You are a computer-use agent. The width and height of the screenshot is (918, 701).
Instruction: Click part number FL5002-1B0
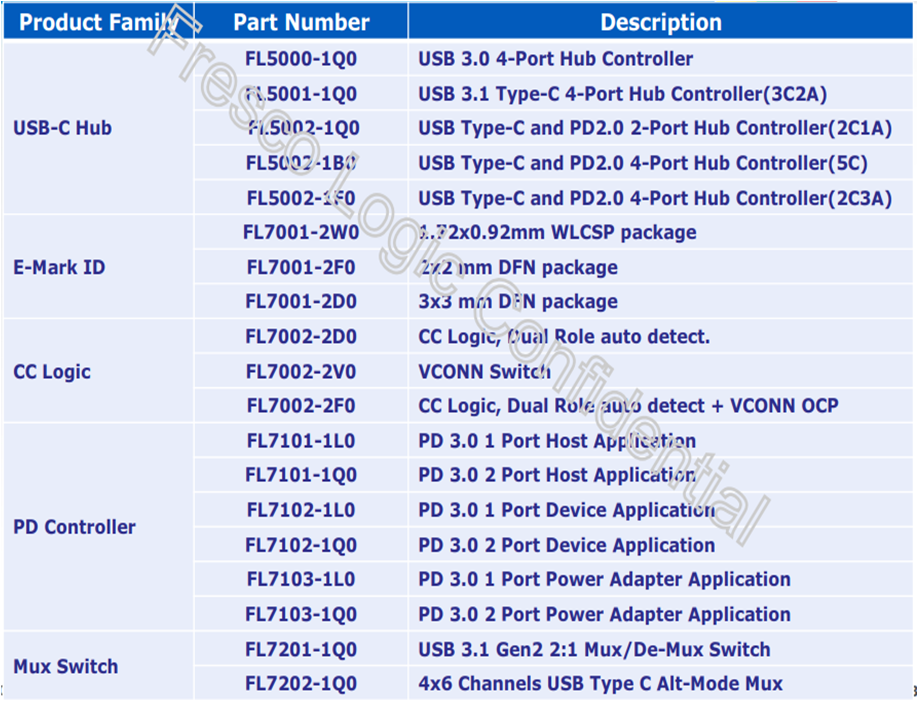[301, 163]
